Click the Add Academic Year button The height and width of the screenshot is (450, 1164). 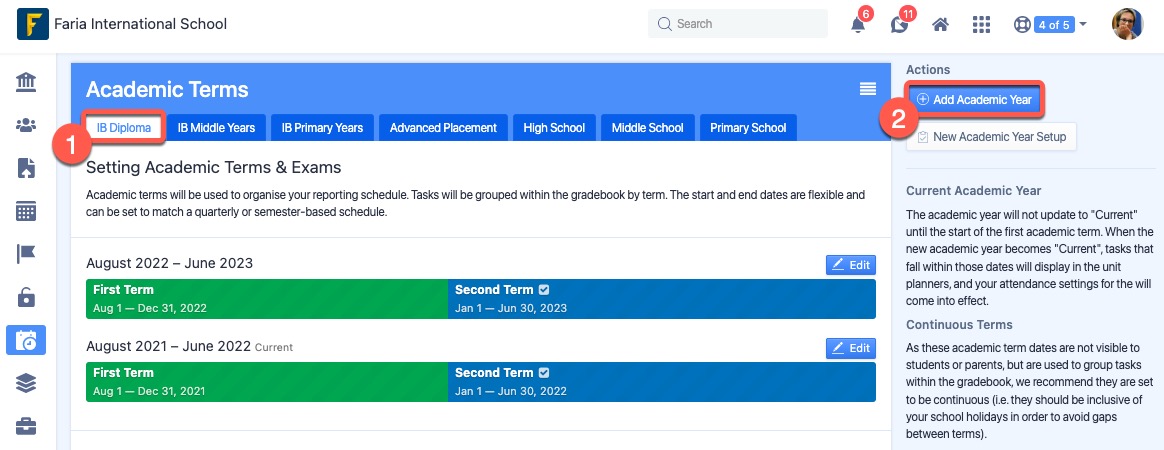tap(975, 100)
